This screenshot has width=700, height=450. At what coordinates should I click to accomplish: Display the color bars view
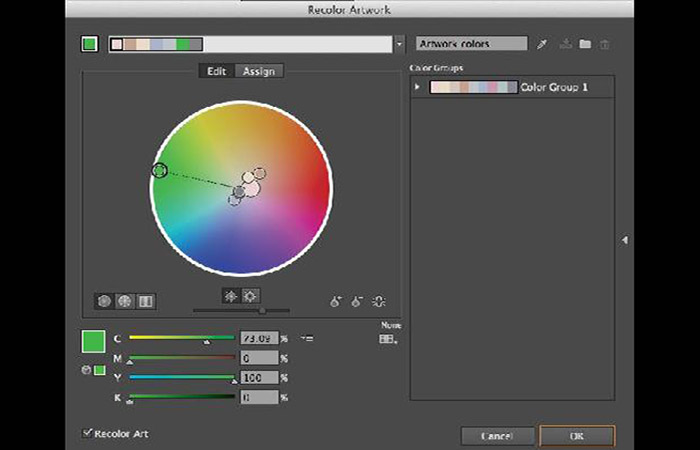[146, 301]
